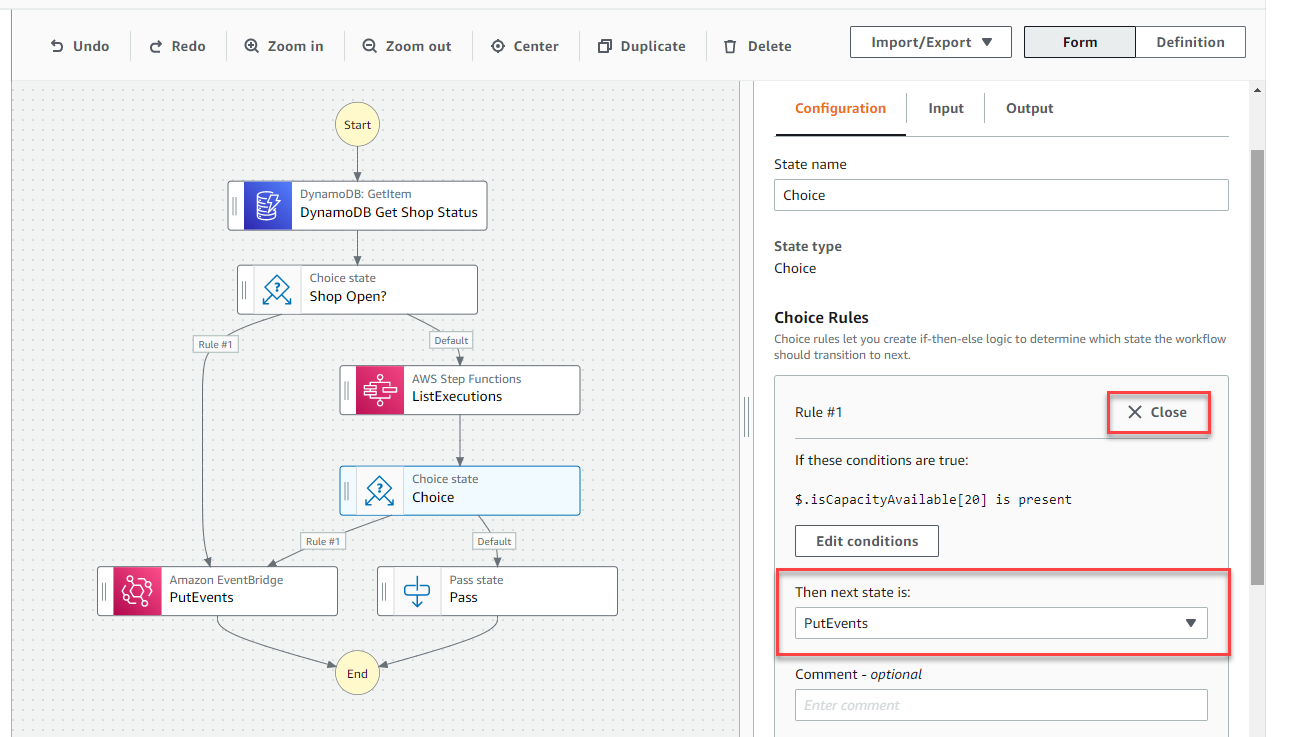The width and height of the screenshot is (1306, 737).
Task: Click the X icon beside Close
Action: point(1135,412)
